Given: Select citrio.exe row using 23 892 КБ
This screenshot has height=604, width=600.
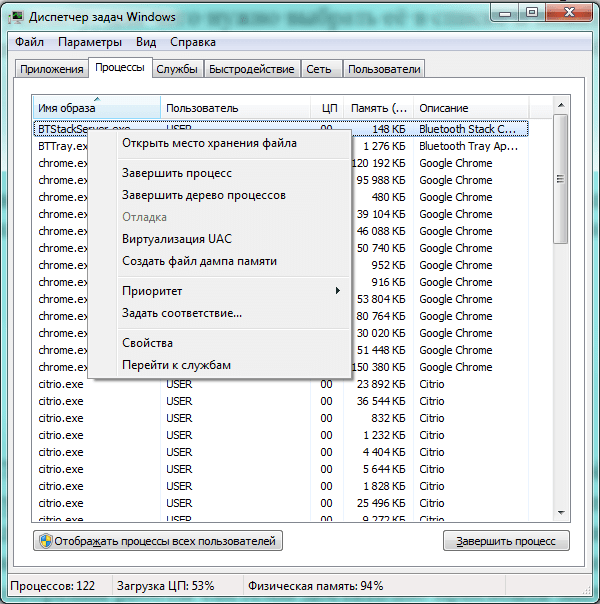Looking at the screenshot, I should pyautogui.click(x=281, y=384).
